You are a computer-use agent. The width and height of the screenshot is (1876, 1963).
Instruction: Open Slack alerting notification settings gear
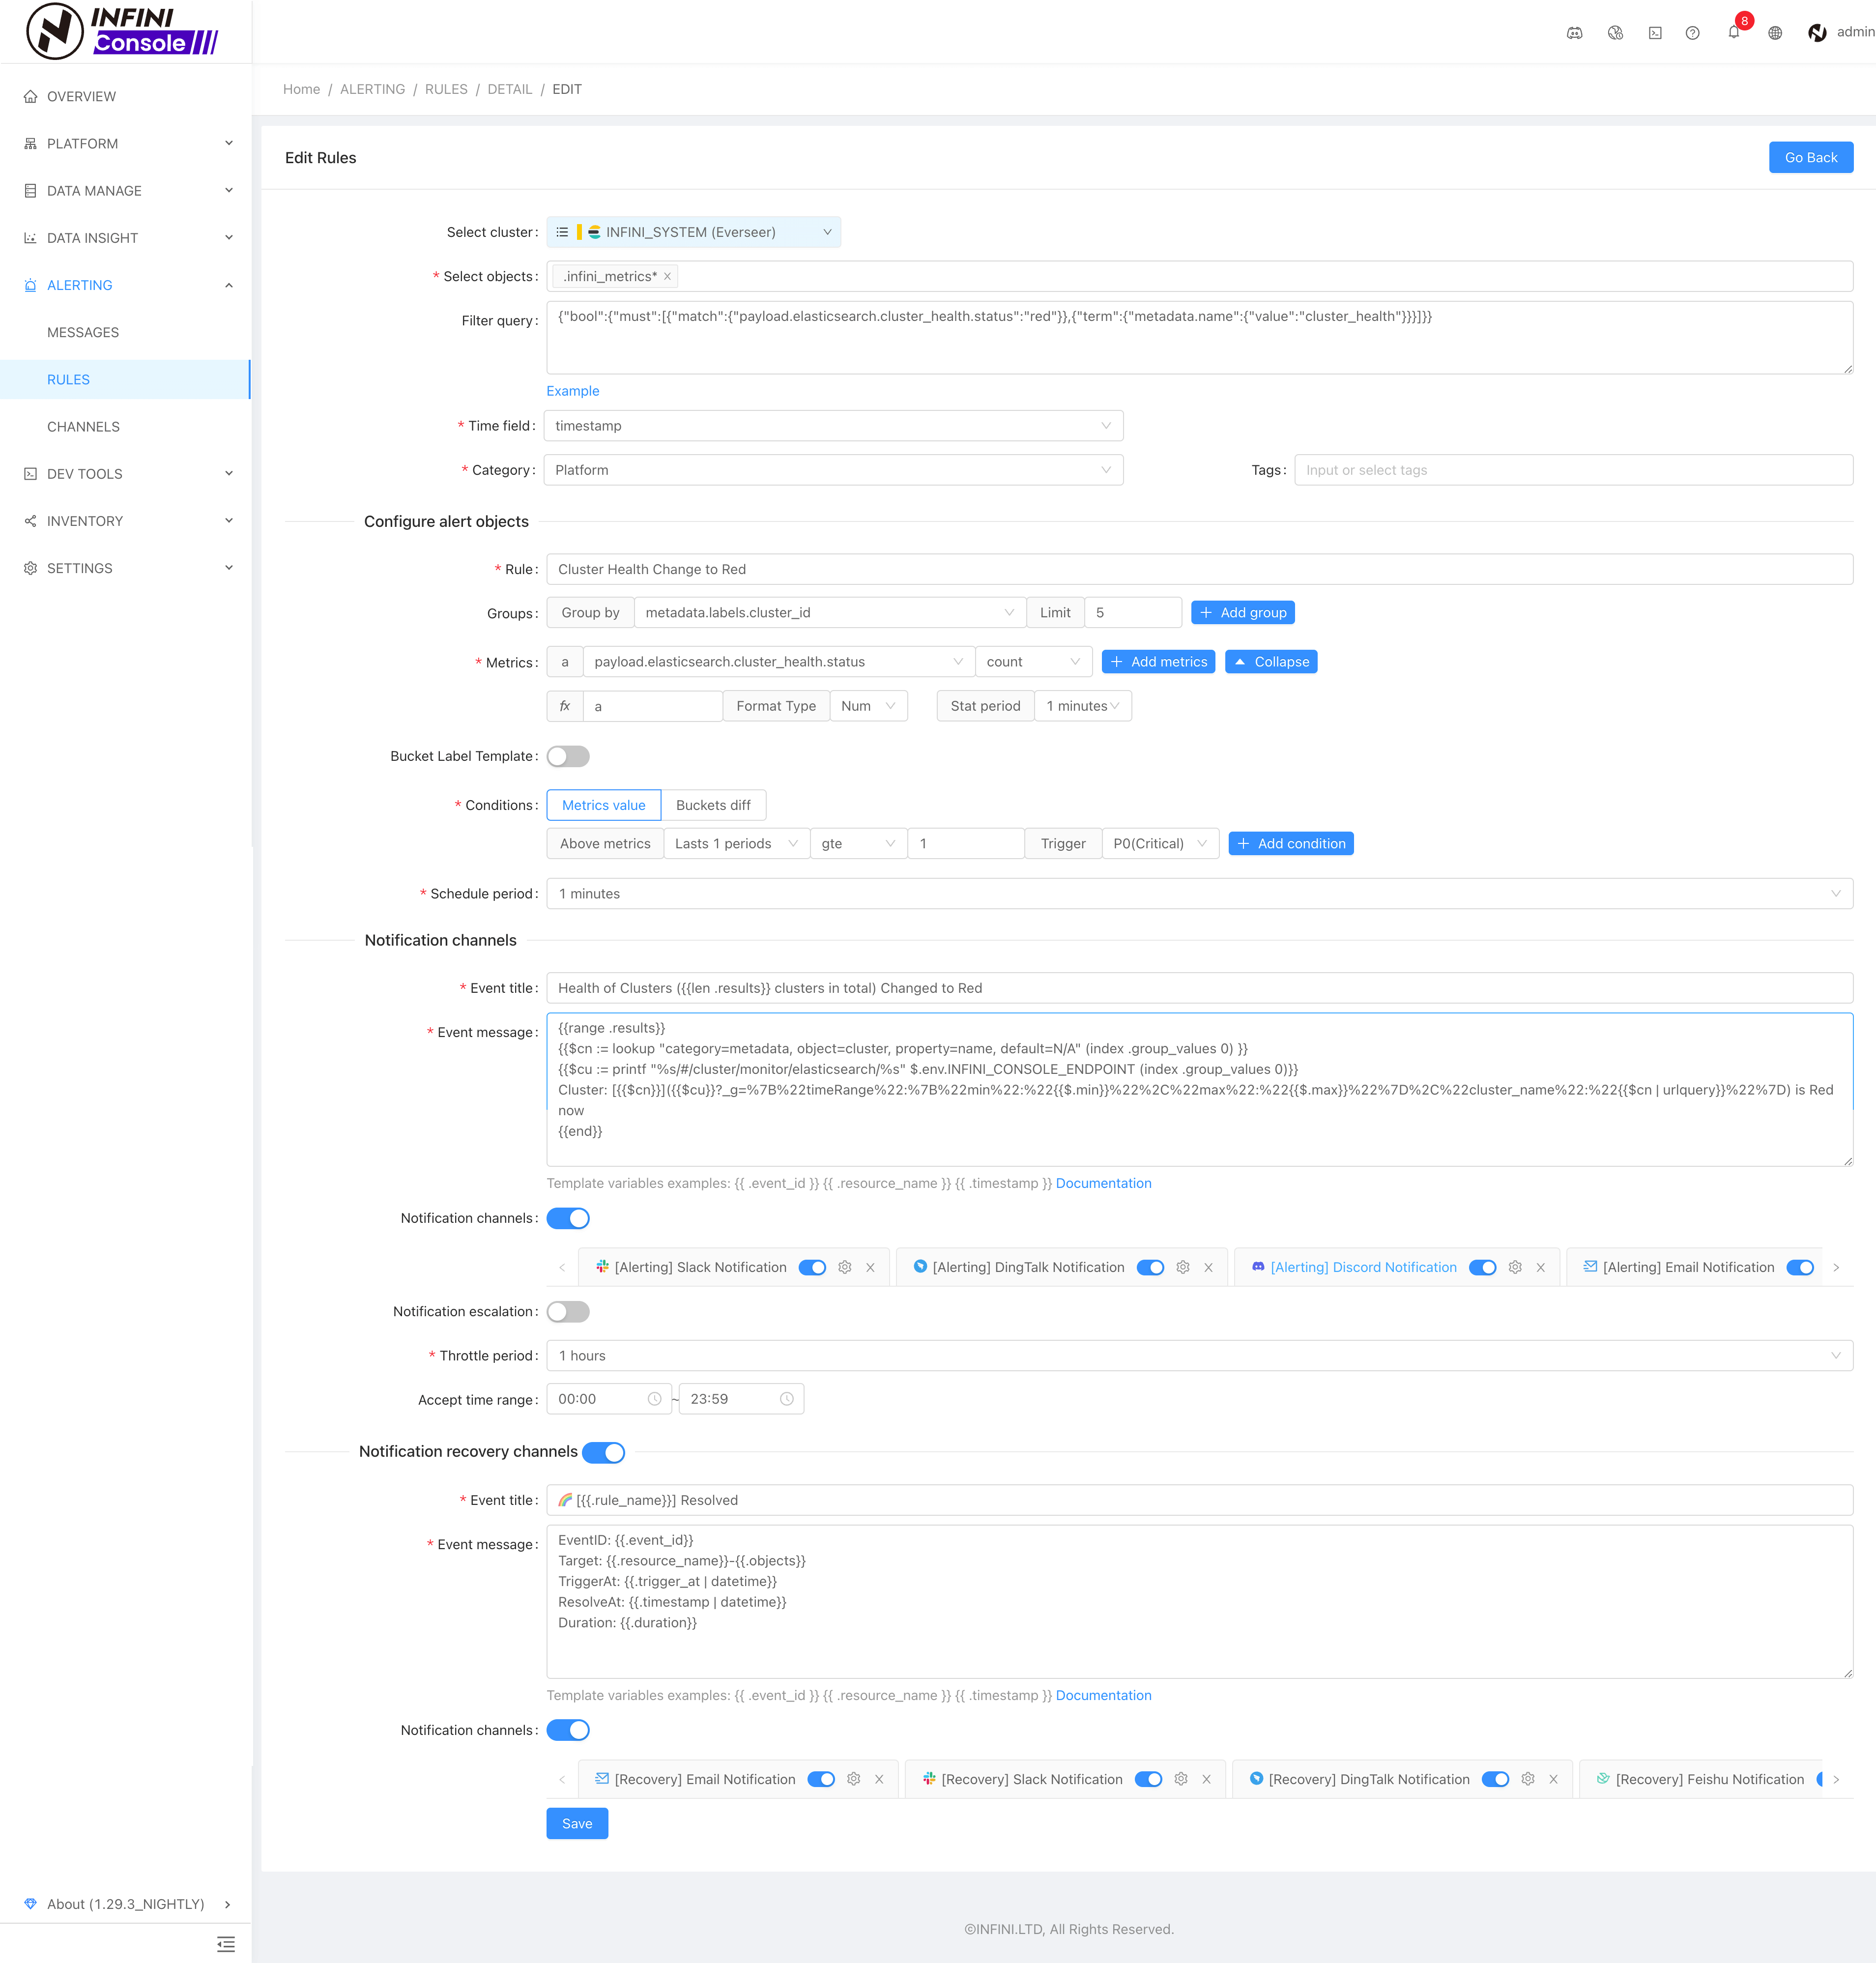pyautogui.click(x=845, y=1267)
